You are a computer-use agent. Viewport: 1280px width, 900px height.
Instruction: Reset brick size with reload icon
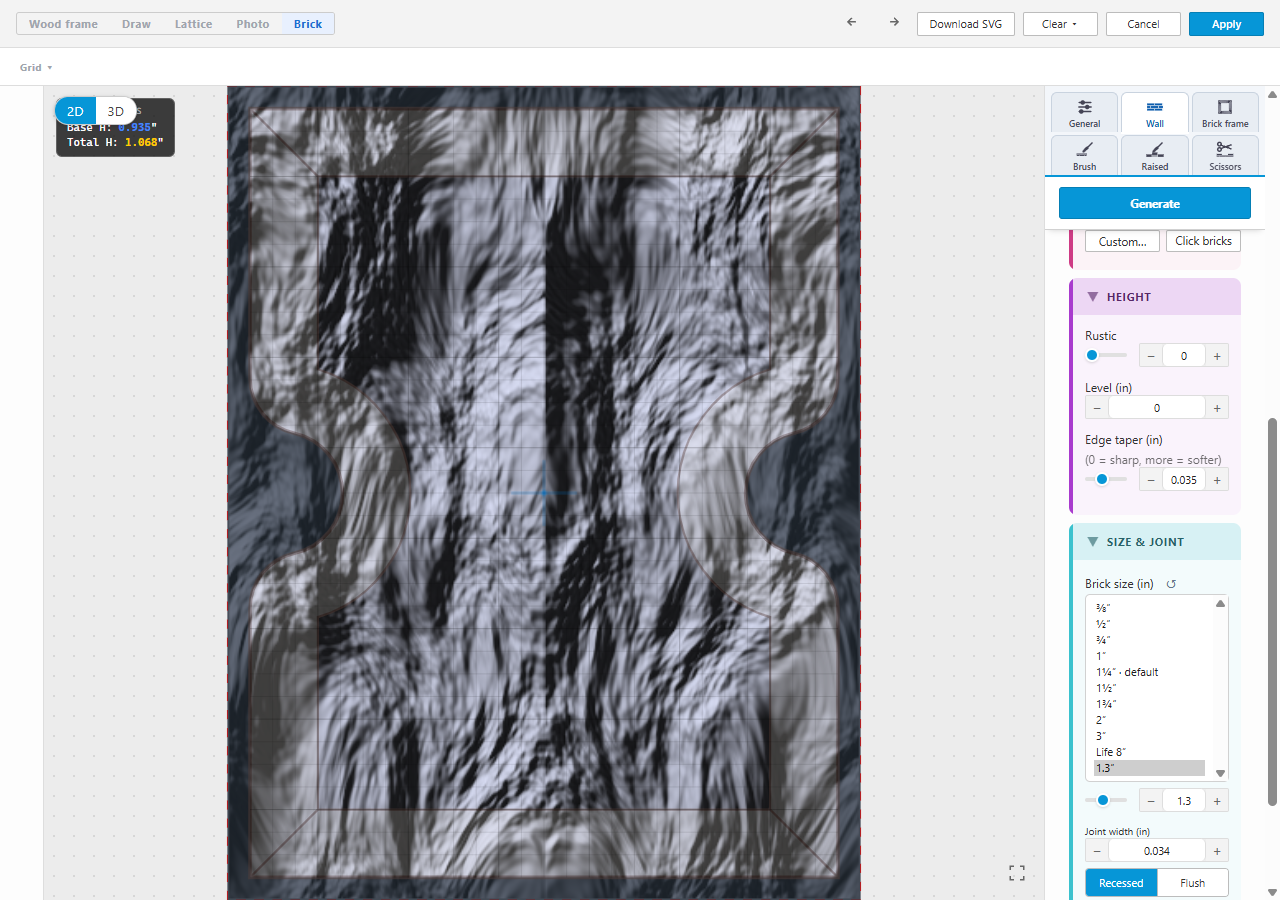click(x=1172, y=584)
